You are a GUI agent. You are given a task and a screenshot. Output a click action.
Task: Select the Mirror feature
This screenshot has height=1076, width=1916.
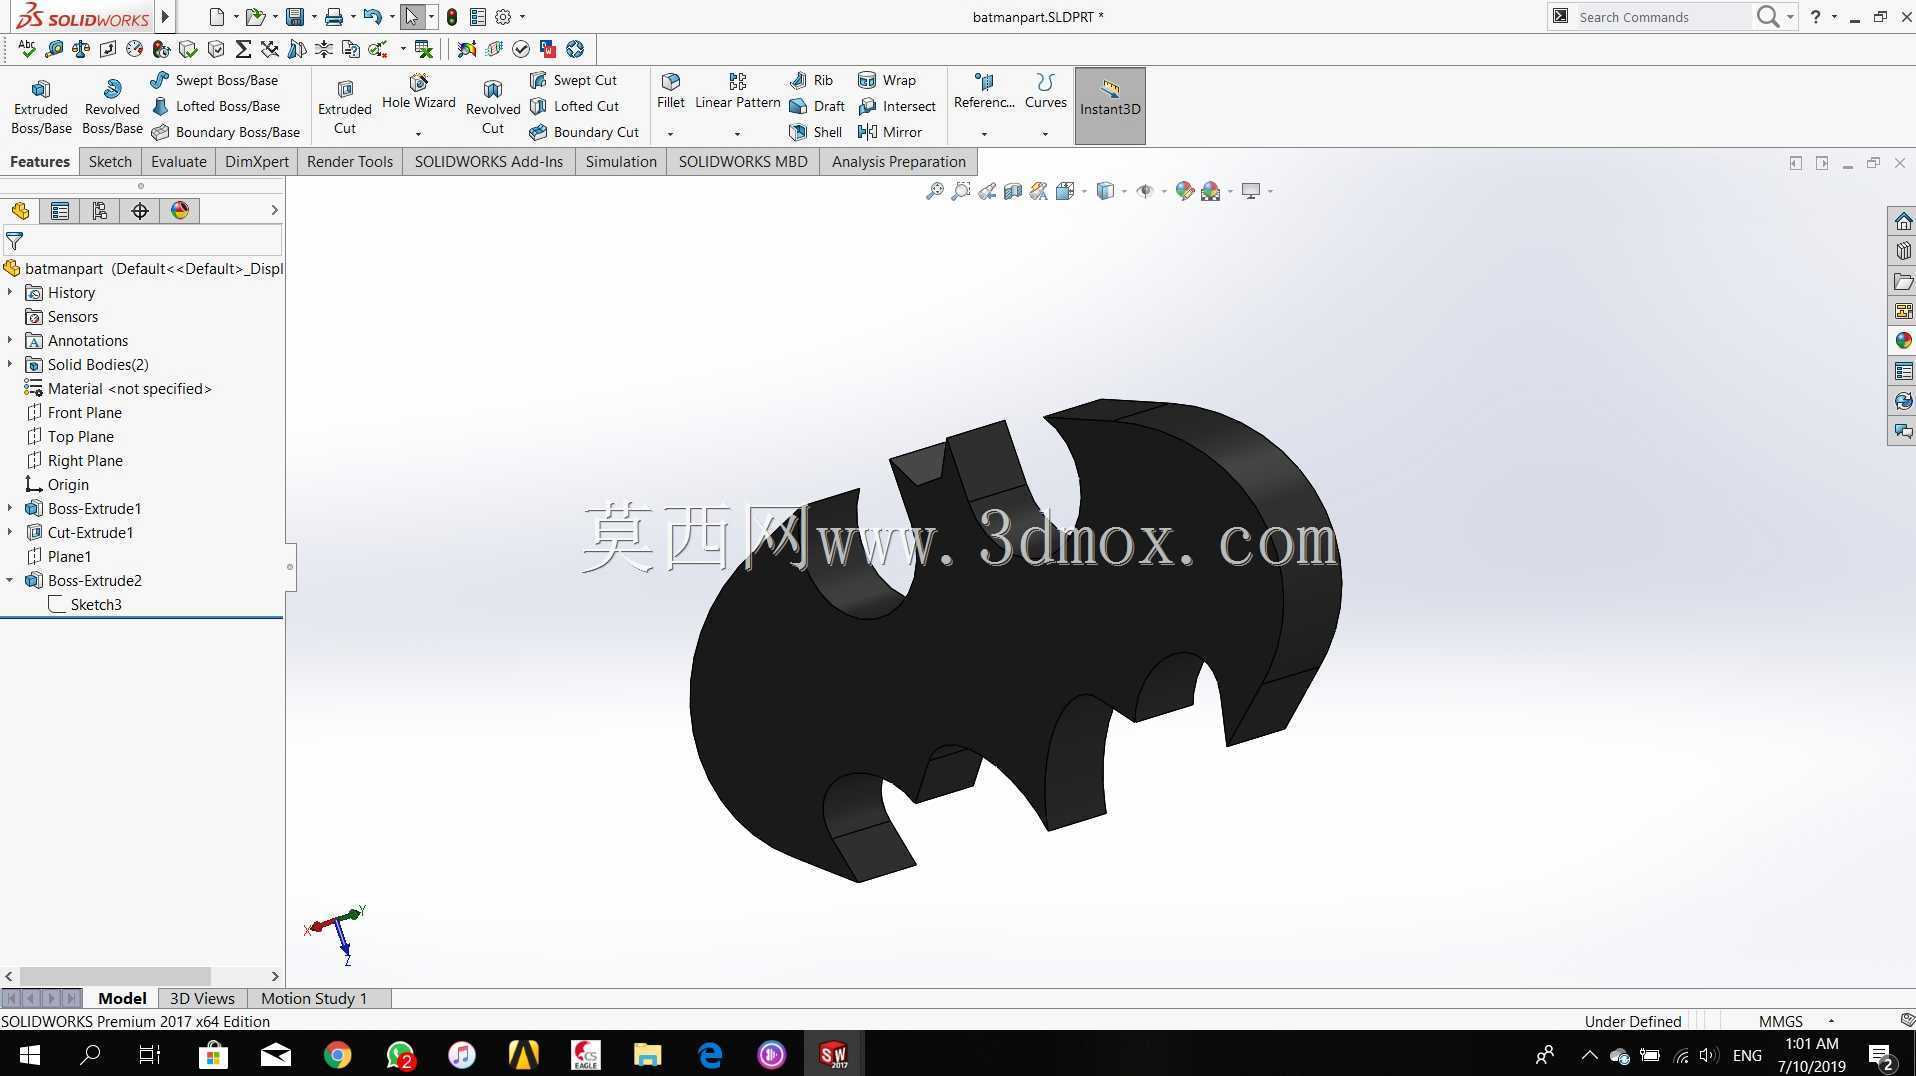pos(890,132)
